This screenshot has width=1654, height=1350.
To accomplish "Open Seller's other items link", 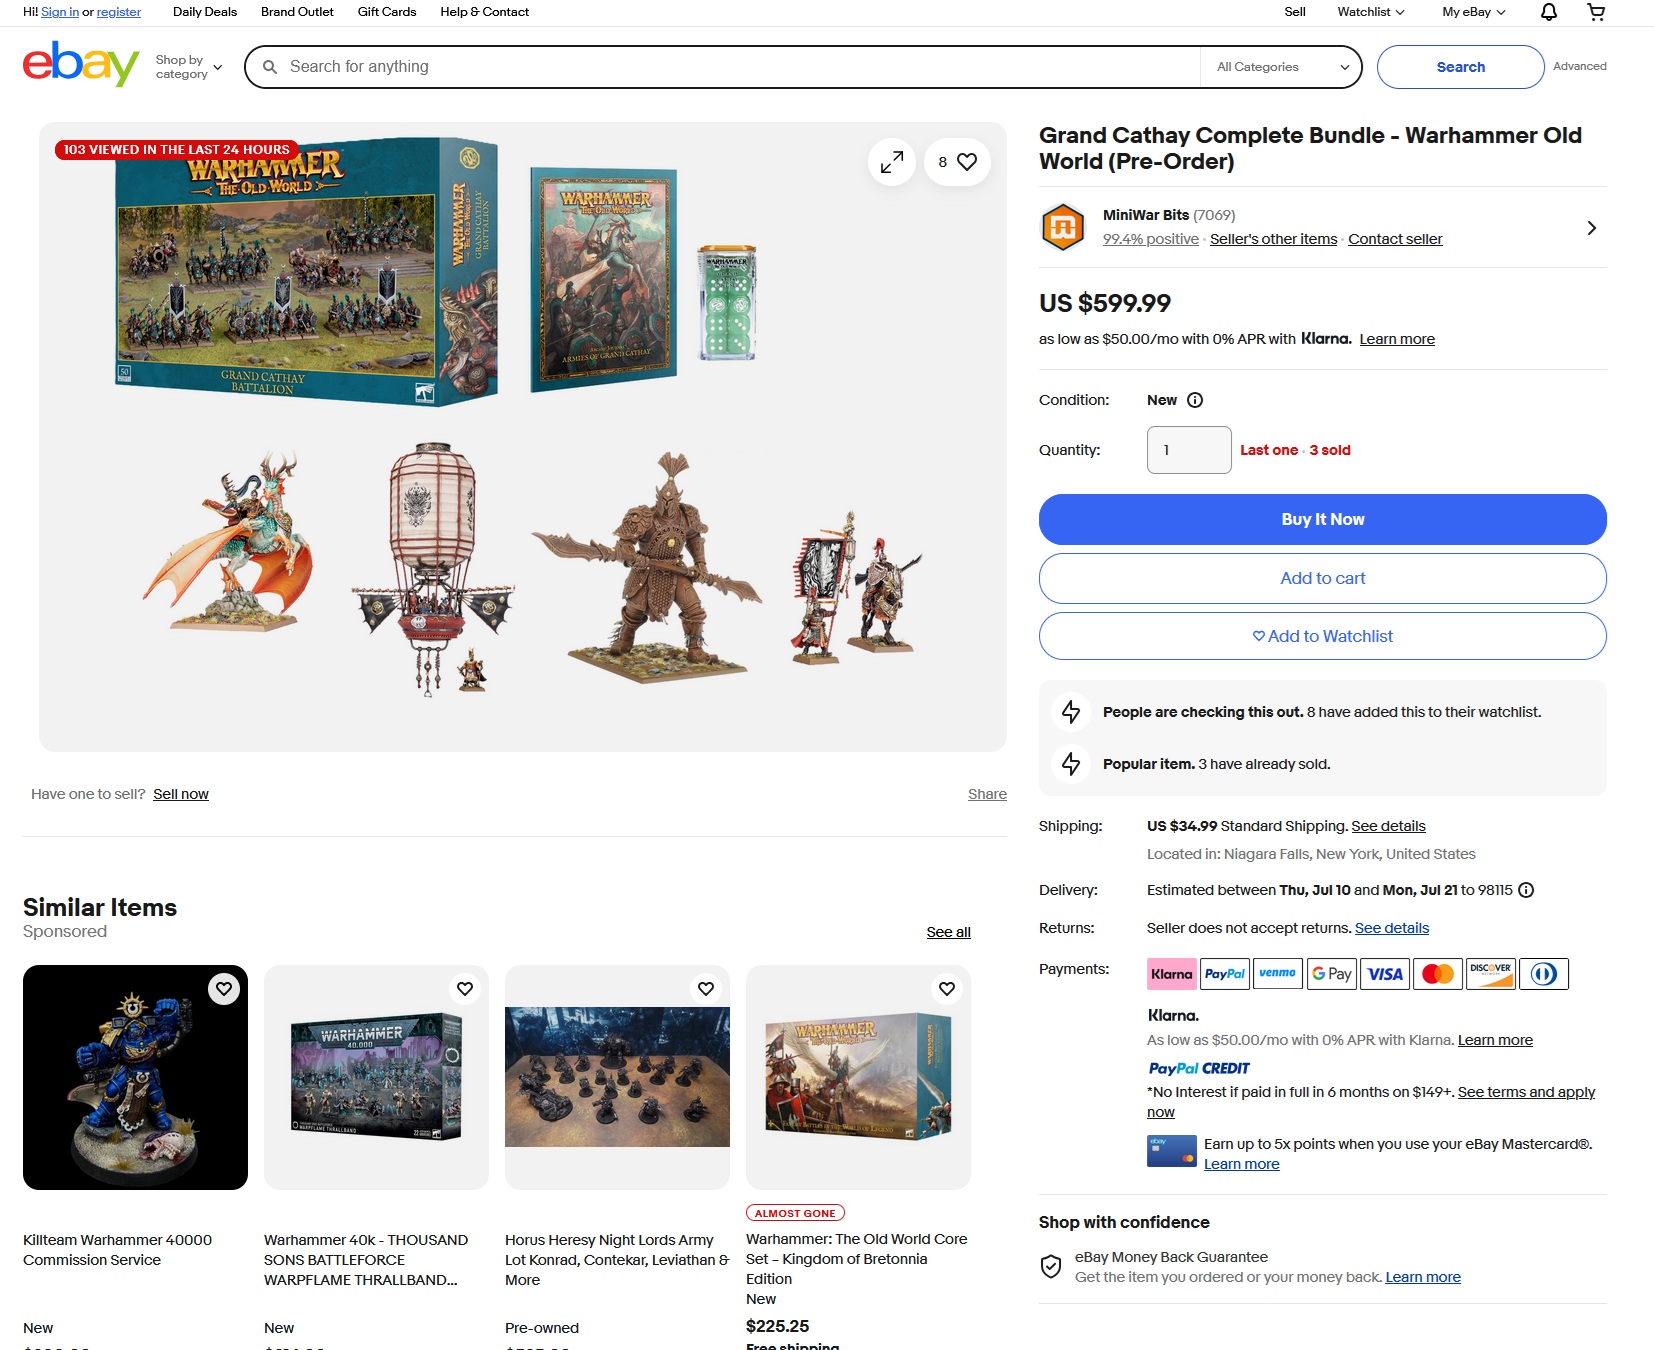I will click(1273, 239).
